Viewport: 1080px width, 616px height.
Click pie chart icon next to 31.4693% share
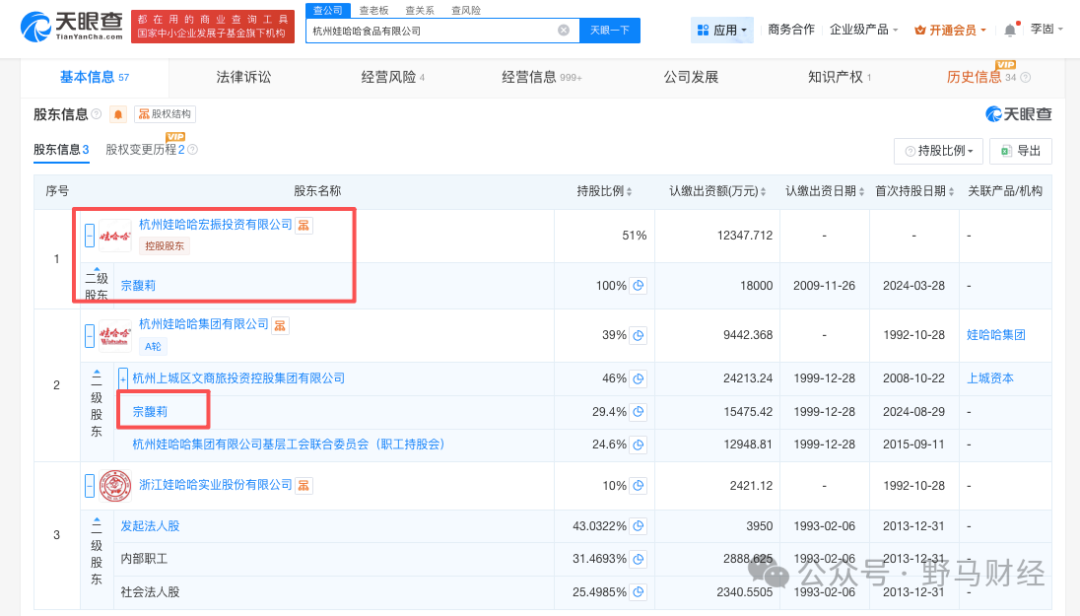click(x=638, y=559)
